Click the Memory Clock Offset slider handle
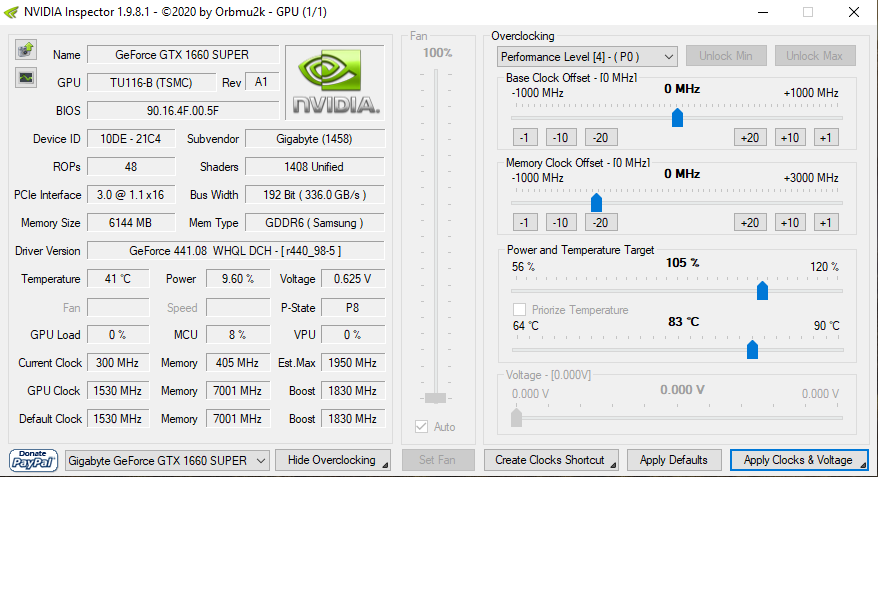This screenshot has height=607, width=878. (596, 203)
